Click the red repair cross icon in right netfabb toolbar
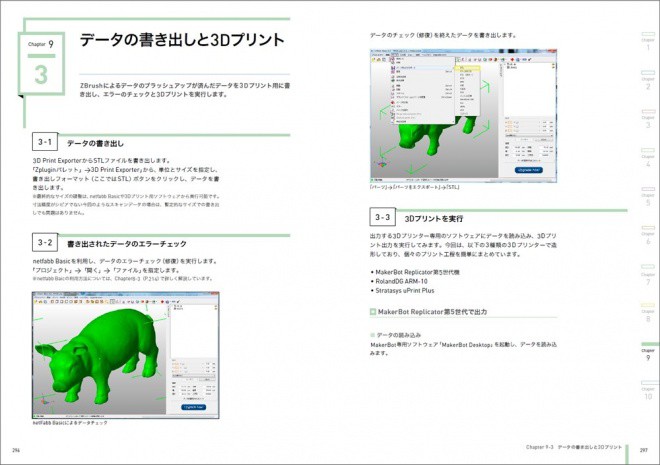 tap(512, 60)
